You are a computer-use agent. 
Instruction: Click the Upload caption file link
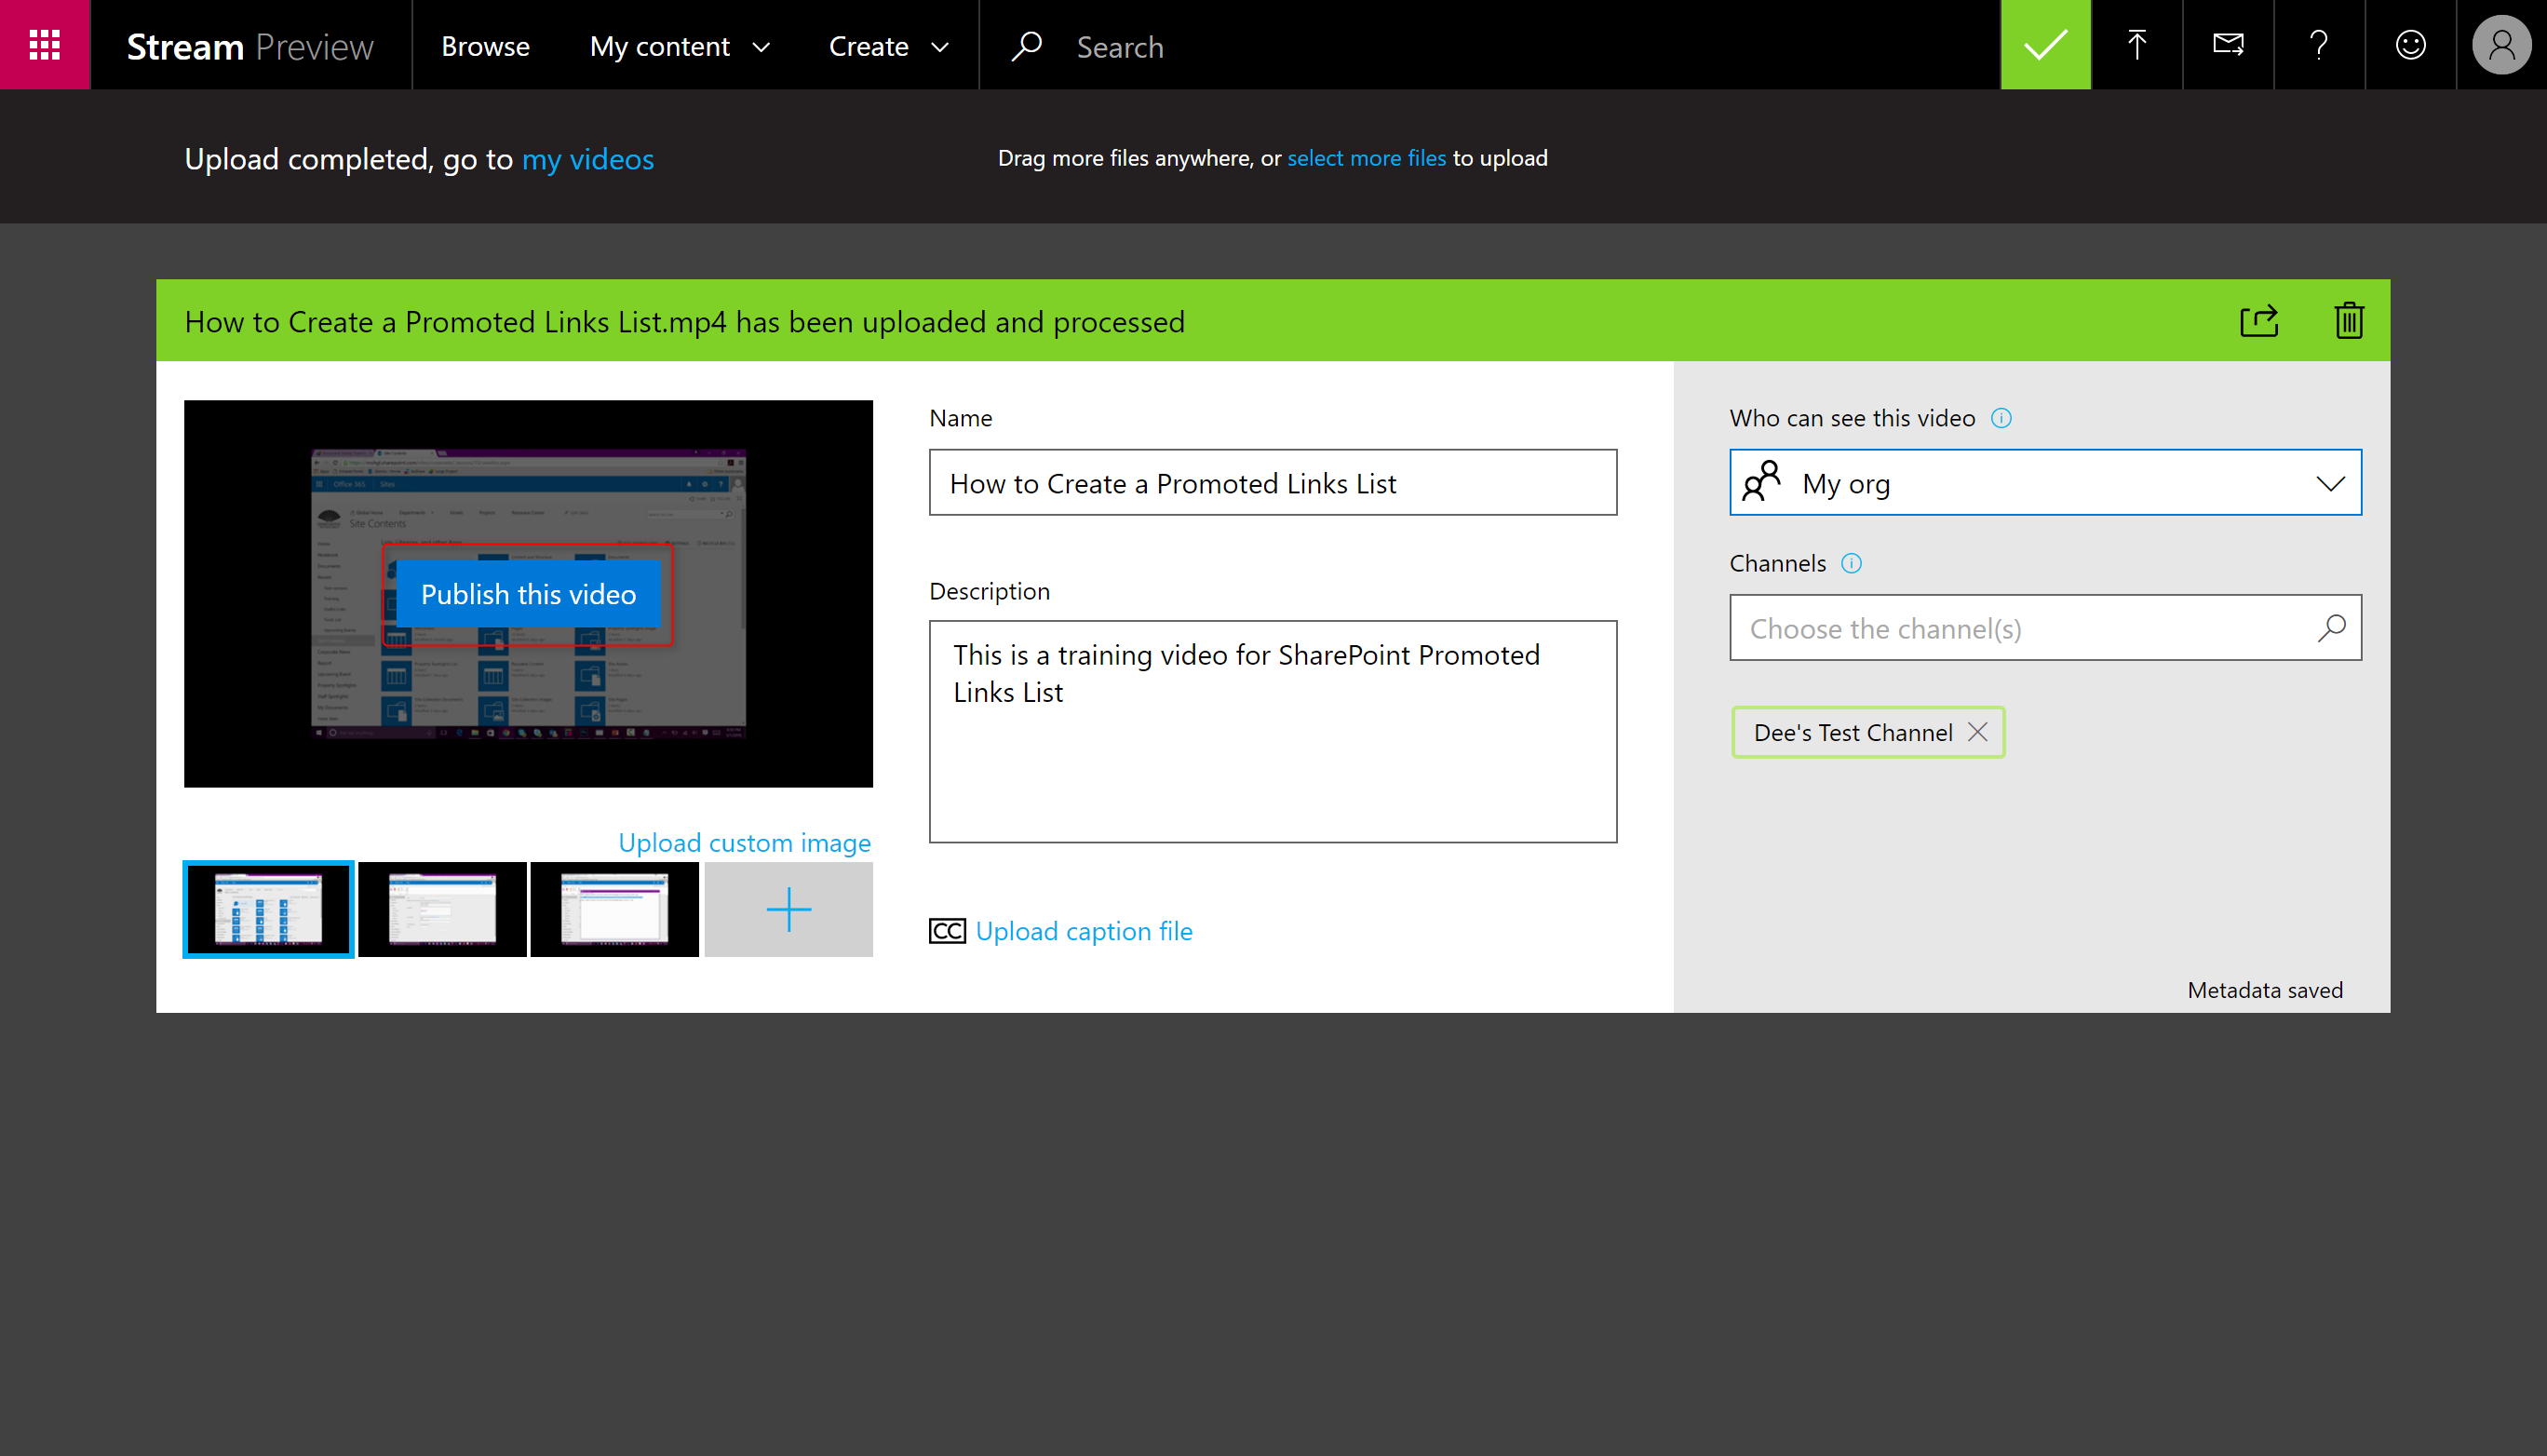[1084, 931]
